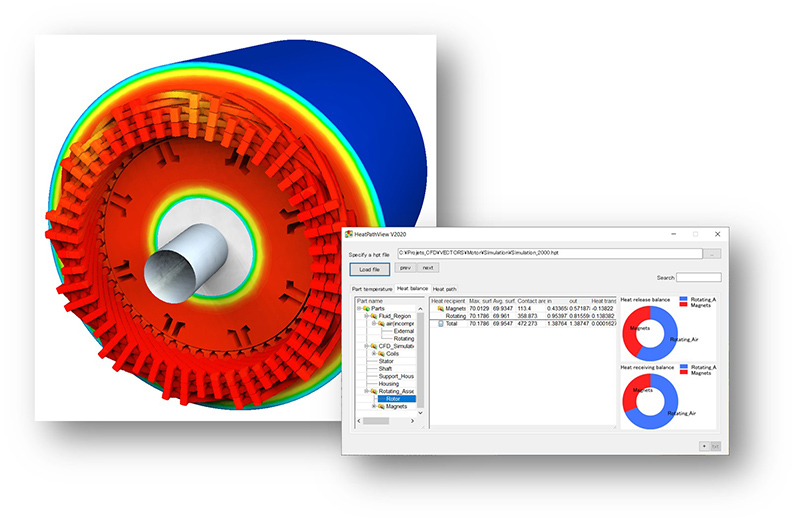The height and width of the screenshot is (526, 800).
Task: Click the Load file button
Action: (367, 268)
